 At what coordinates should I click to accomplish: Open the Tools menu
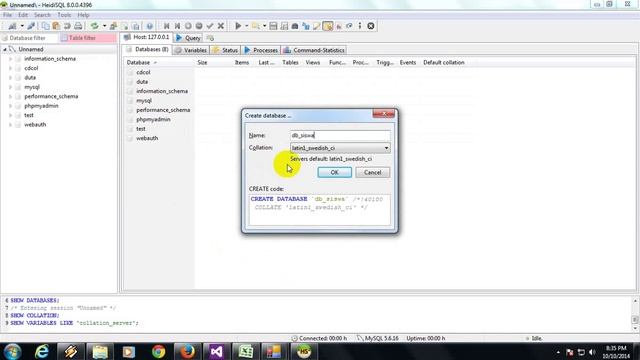click(x=64, y=15)
